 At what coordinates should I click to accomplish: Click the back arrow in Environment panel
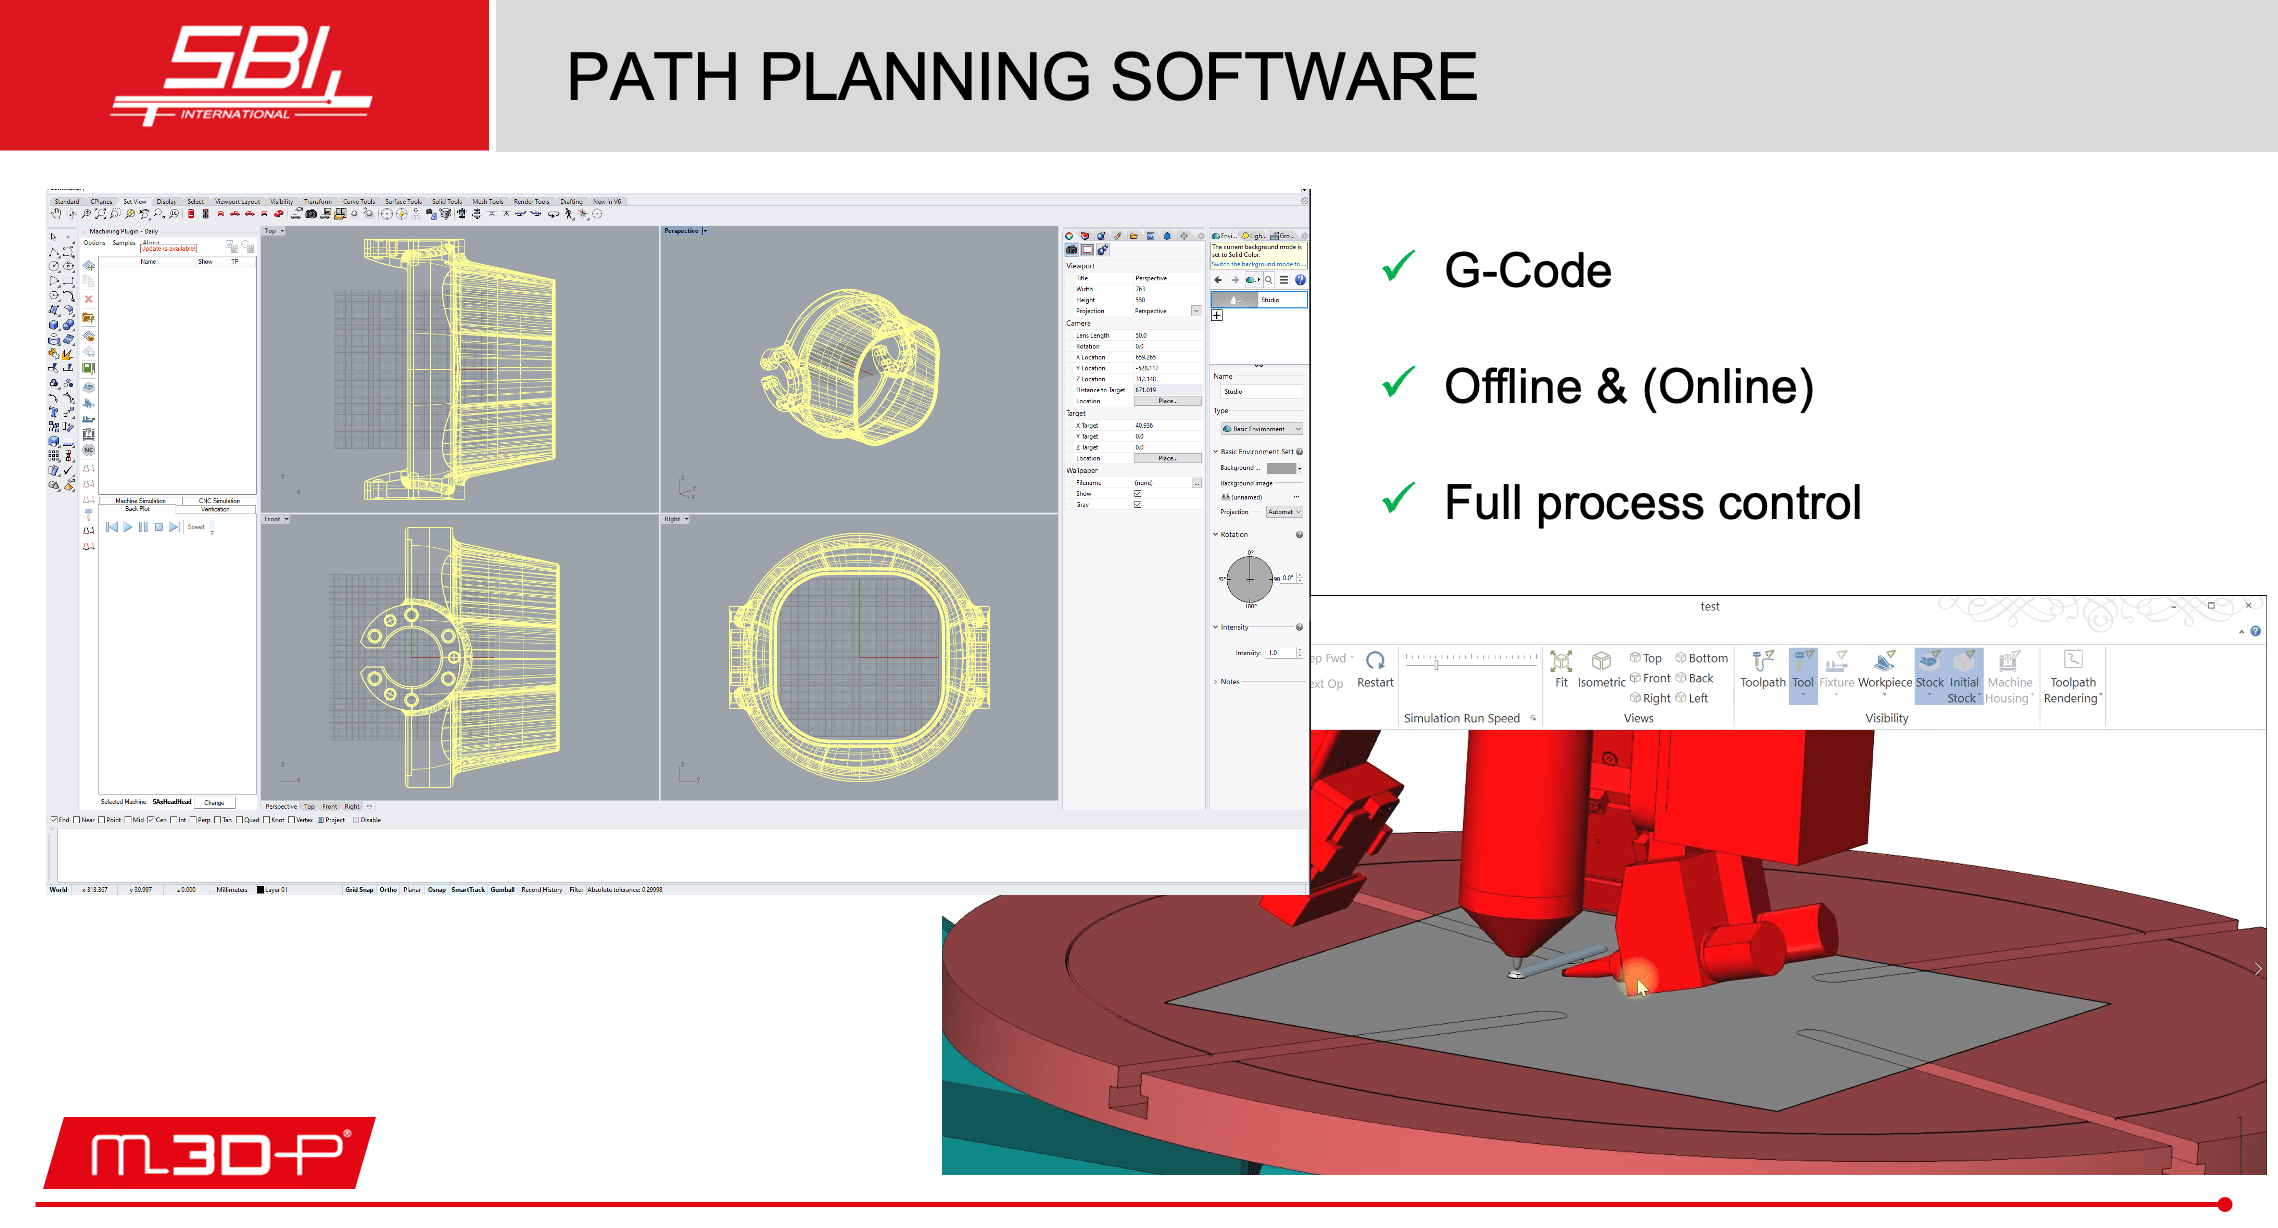pos(1218,280)
